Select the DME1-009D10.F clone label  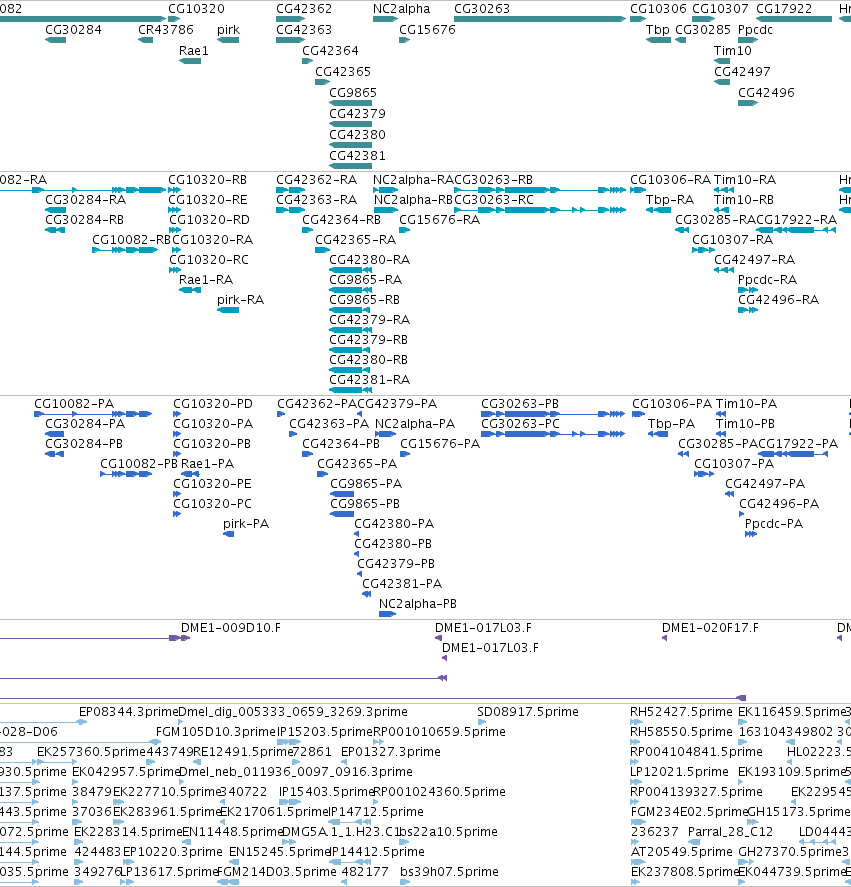(231, 628)
